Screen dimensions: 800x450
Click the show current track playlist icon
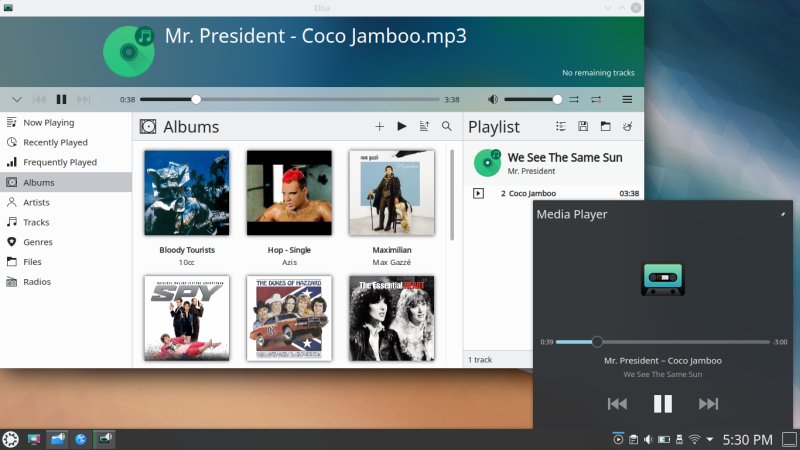[561, 127]
